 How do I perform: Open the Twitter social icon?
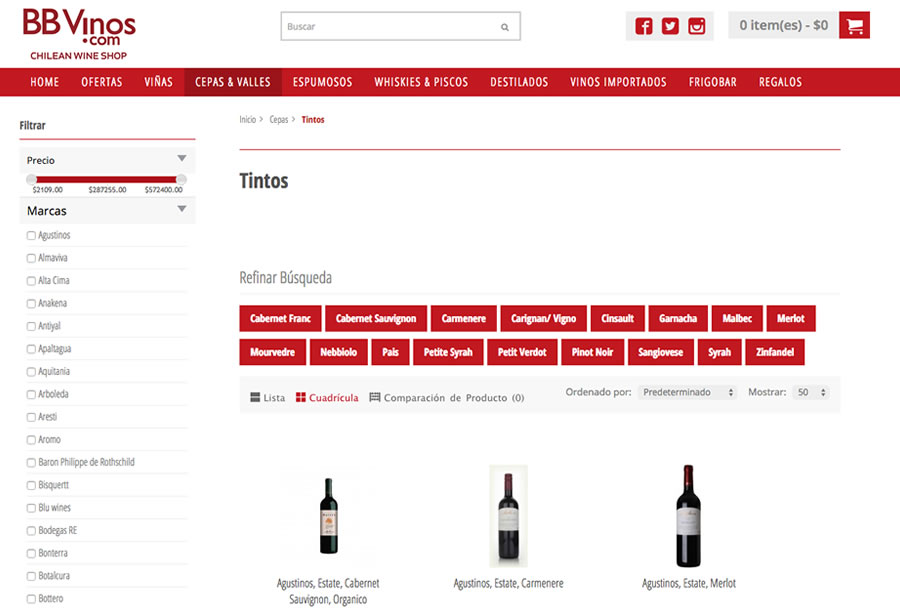pyautogui.click(x=670, y=26)
